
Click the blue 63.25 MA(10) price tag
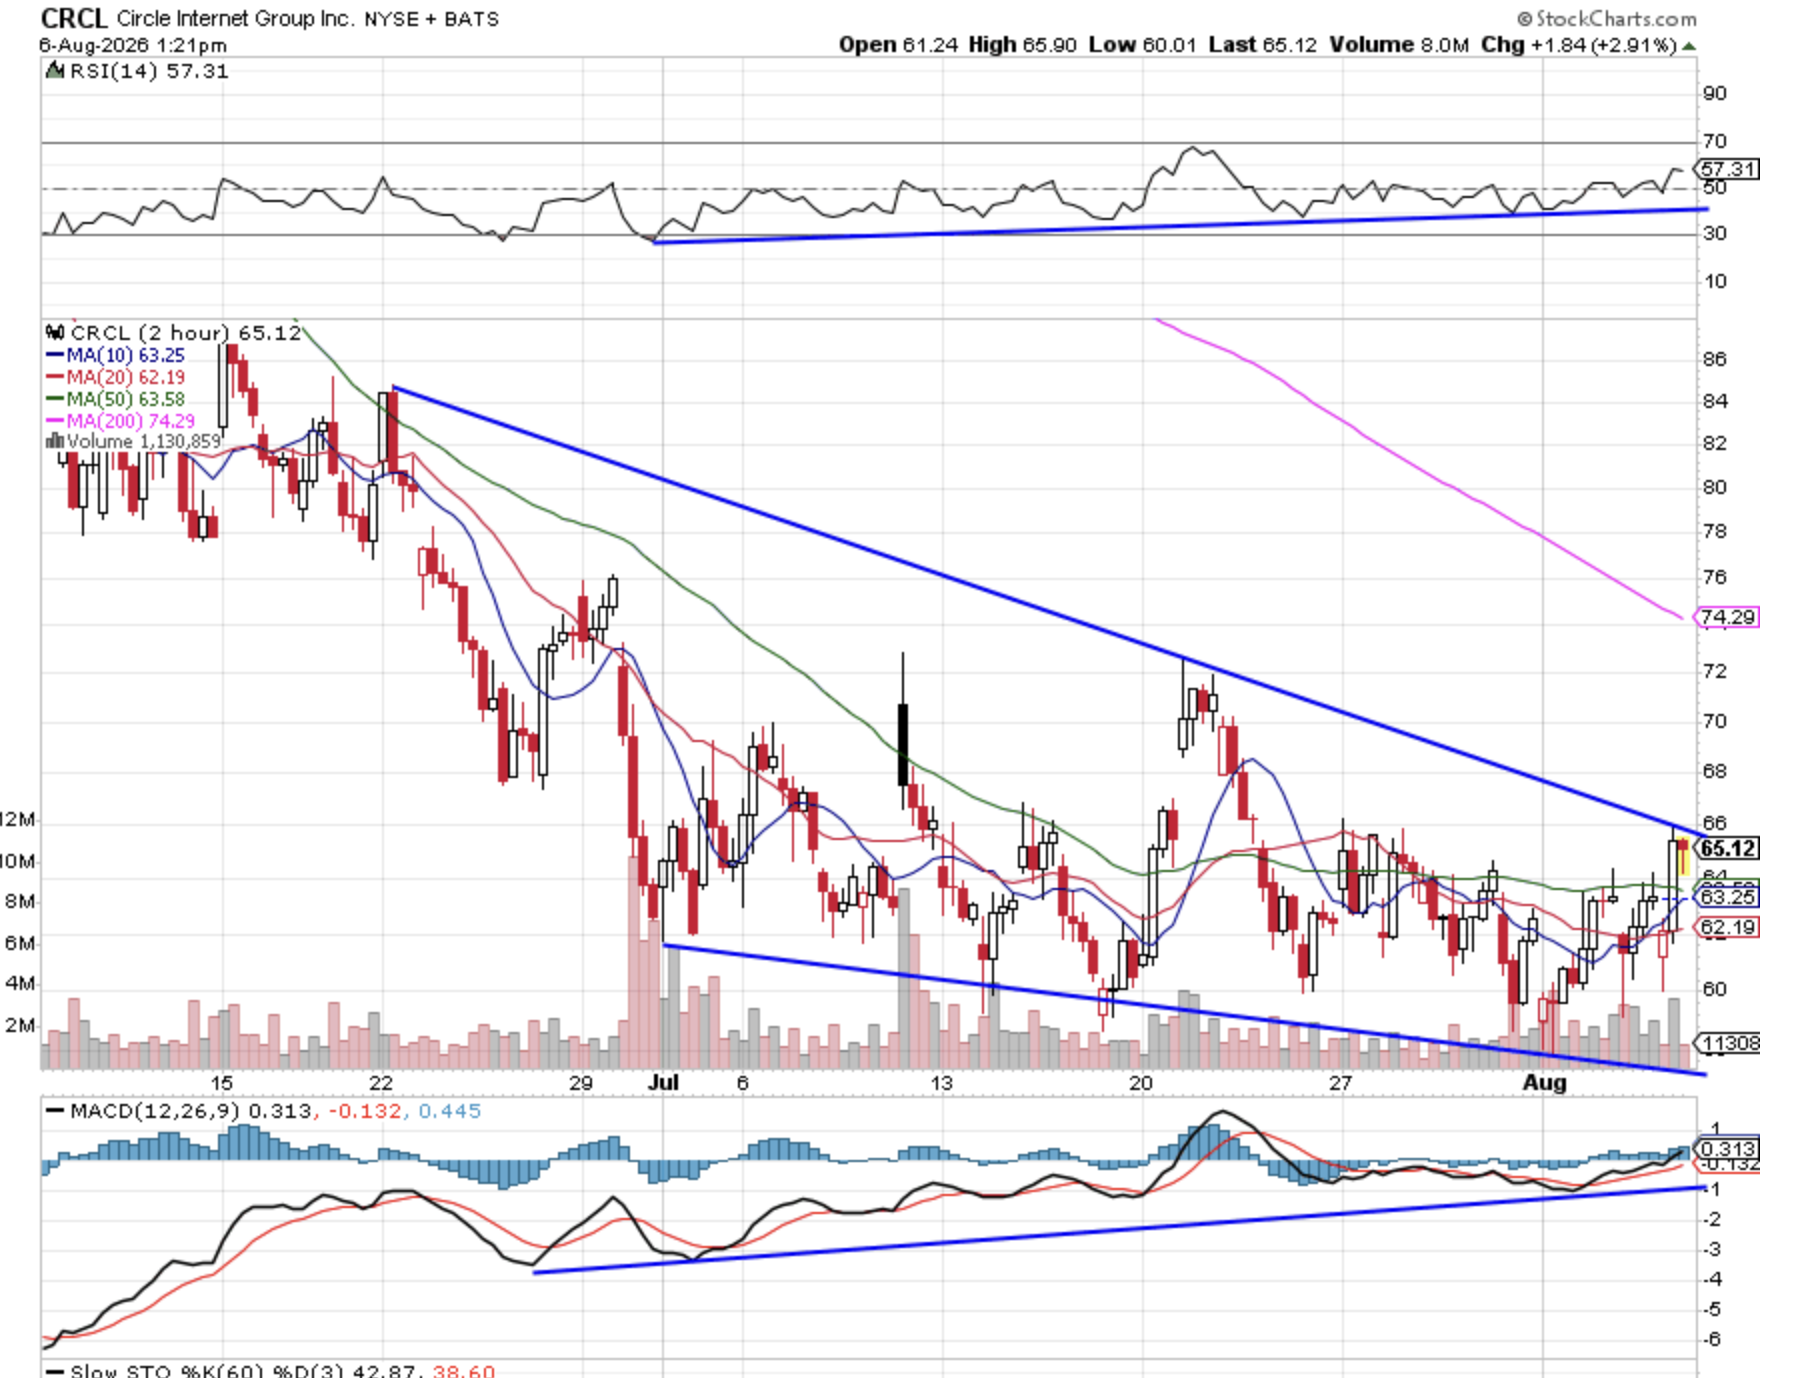tap(1727, 897)
